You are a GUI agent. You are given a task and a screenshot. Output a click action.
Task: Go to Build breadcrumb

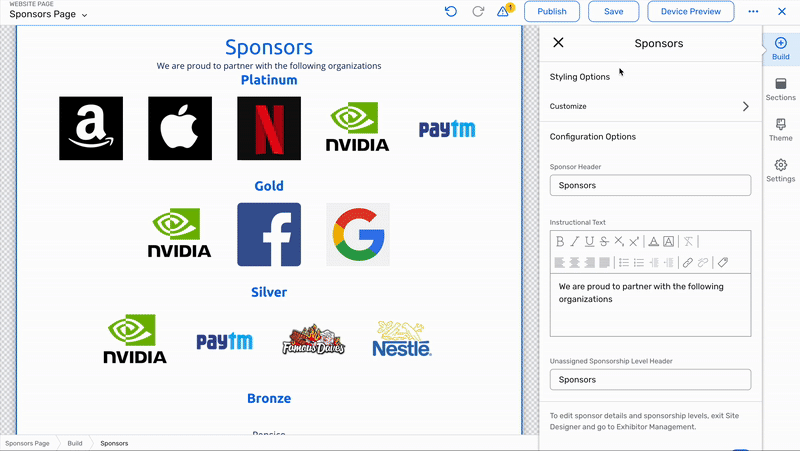click(x=74, y=443)
